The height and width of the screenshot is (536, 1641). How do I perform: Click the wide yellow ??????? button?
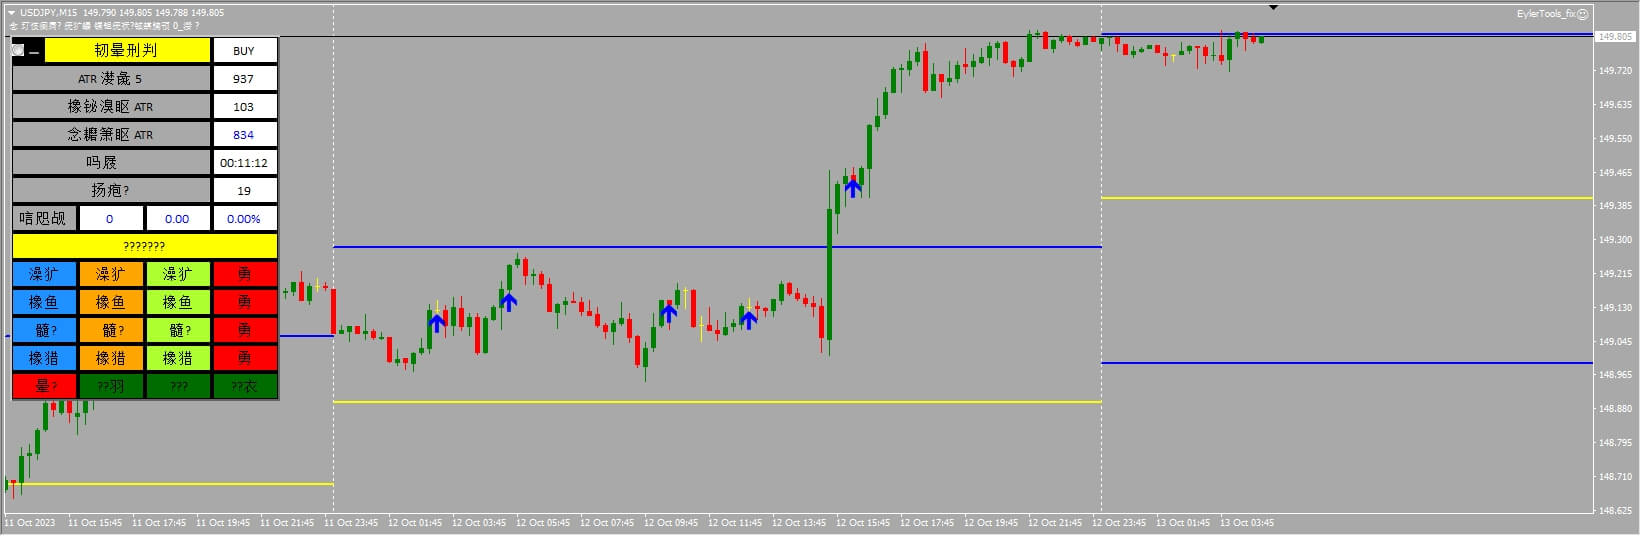(x=145, y=246)
